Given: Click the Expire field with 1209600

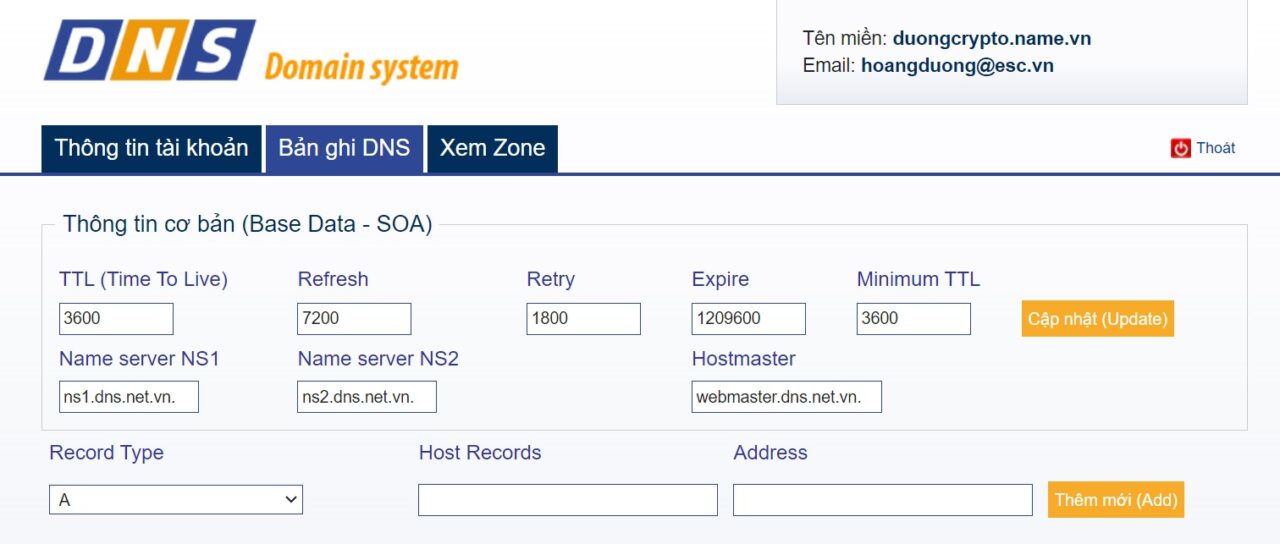Looking at the screenshot, I should pyautogui.click(x=749, y=319).
